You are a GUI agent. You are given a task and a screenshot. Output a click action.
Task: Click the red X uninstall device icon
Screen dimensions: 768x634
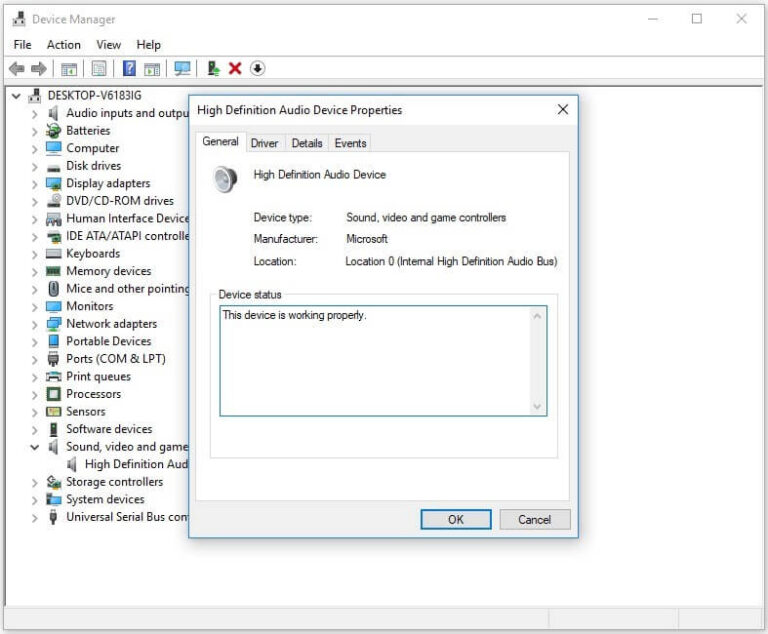(235, 68)
